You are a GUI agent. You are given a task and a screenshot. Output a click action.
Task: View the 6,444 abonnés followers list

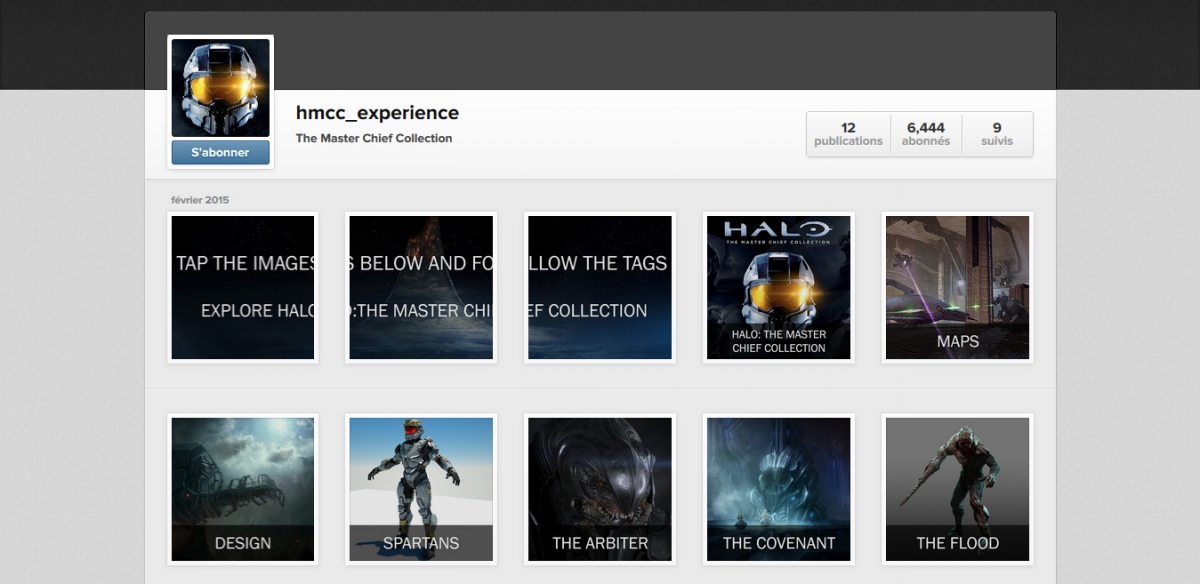point(926,134)
